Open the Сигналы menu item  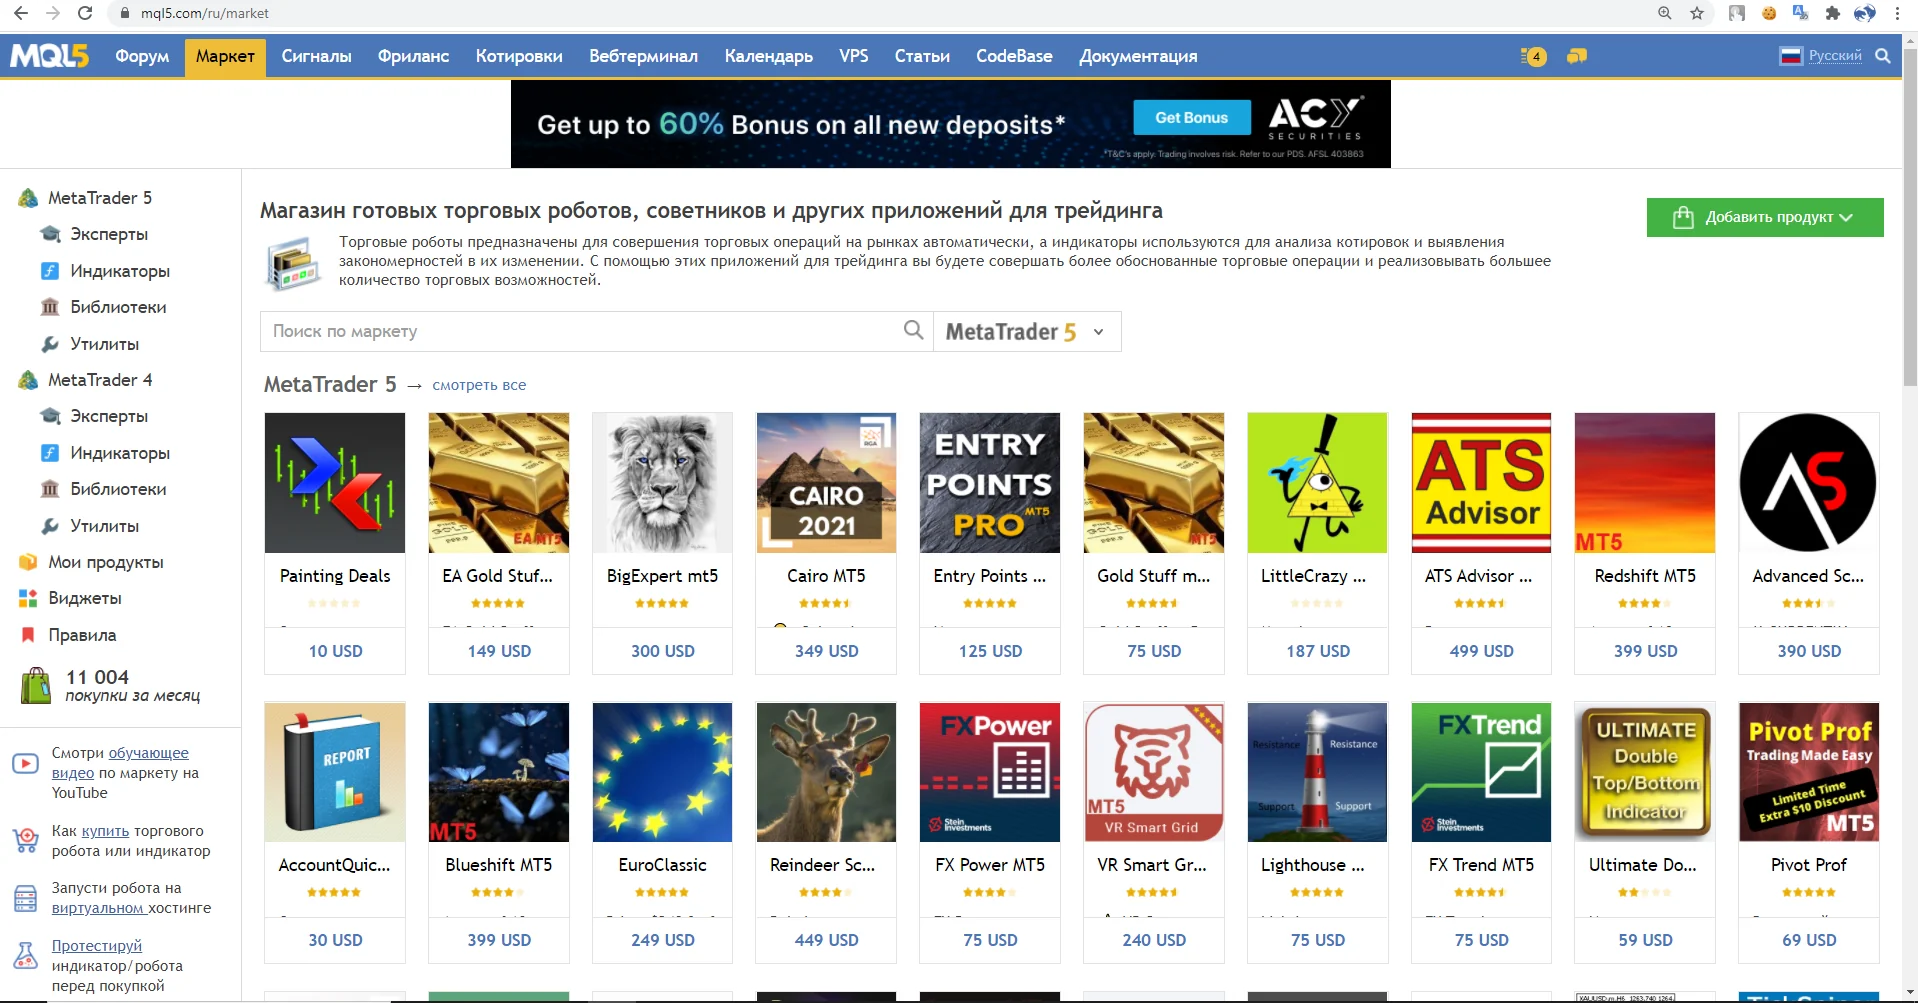(316, 56)
